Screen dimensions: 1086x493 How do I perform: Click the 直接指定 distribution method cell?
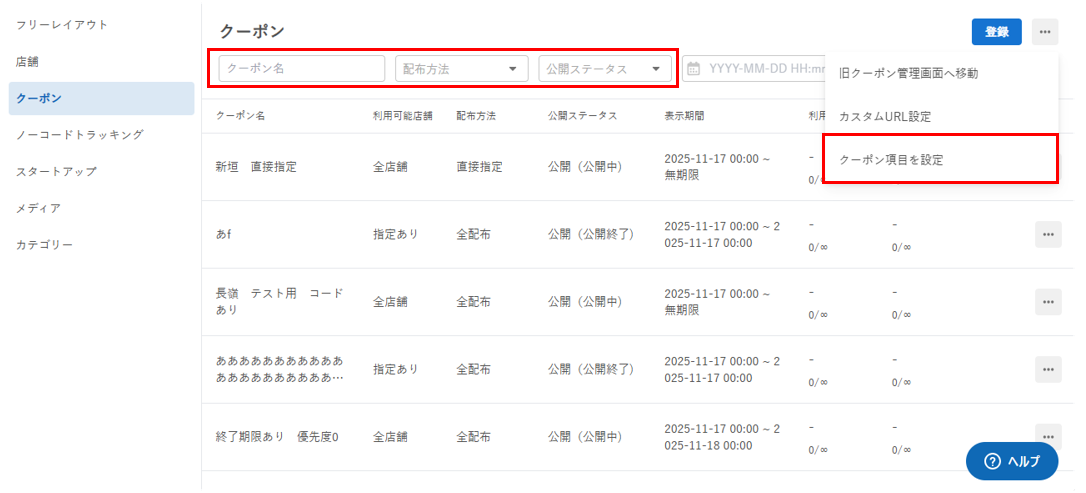pos(479,167)
